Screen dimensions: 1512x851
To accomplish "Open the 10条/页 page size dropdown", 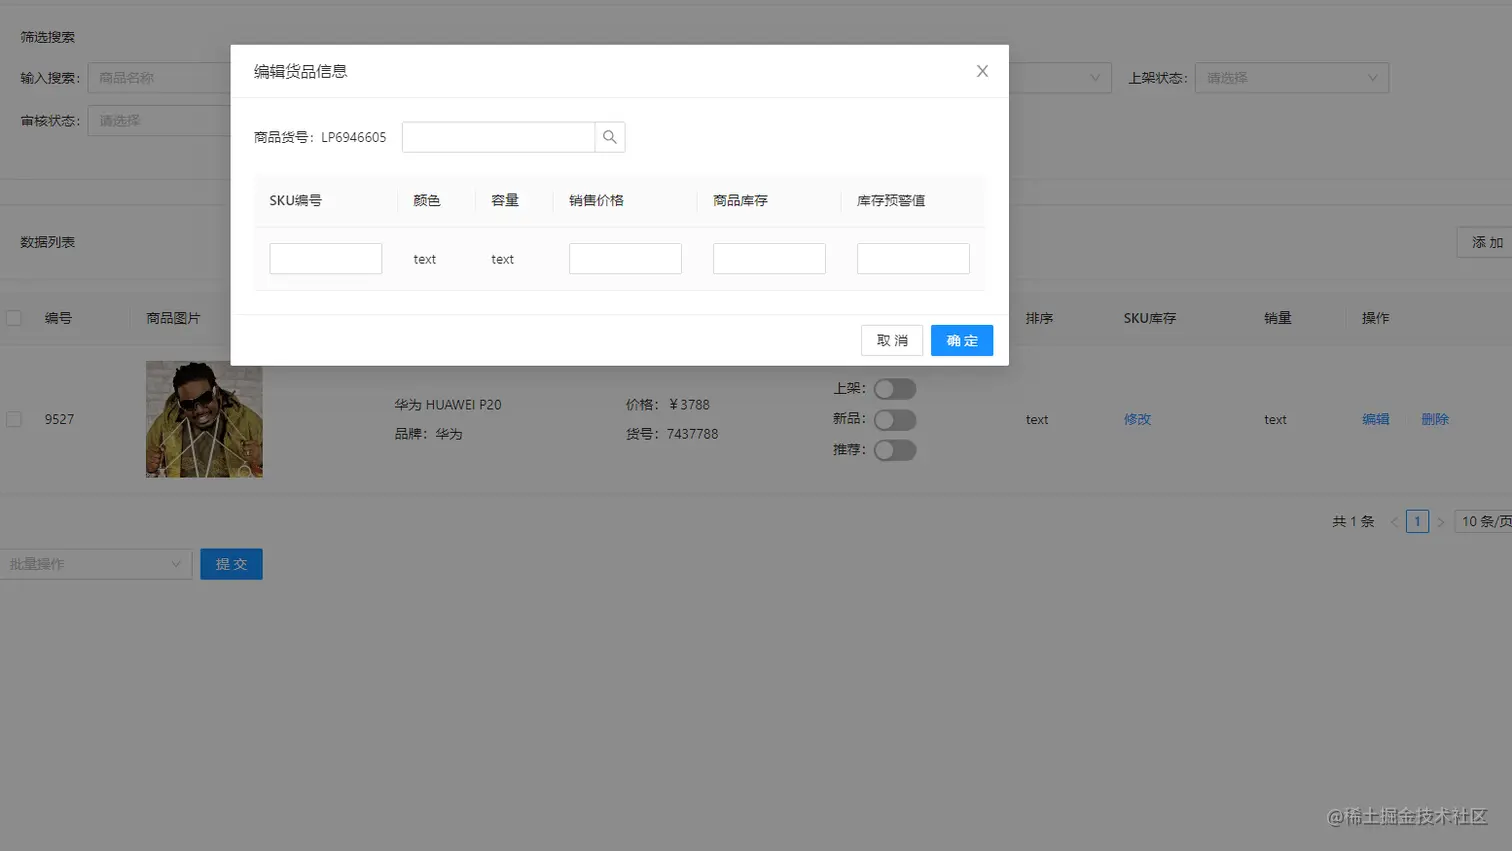I will pos(1484,521).
